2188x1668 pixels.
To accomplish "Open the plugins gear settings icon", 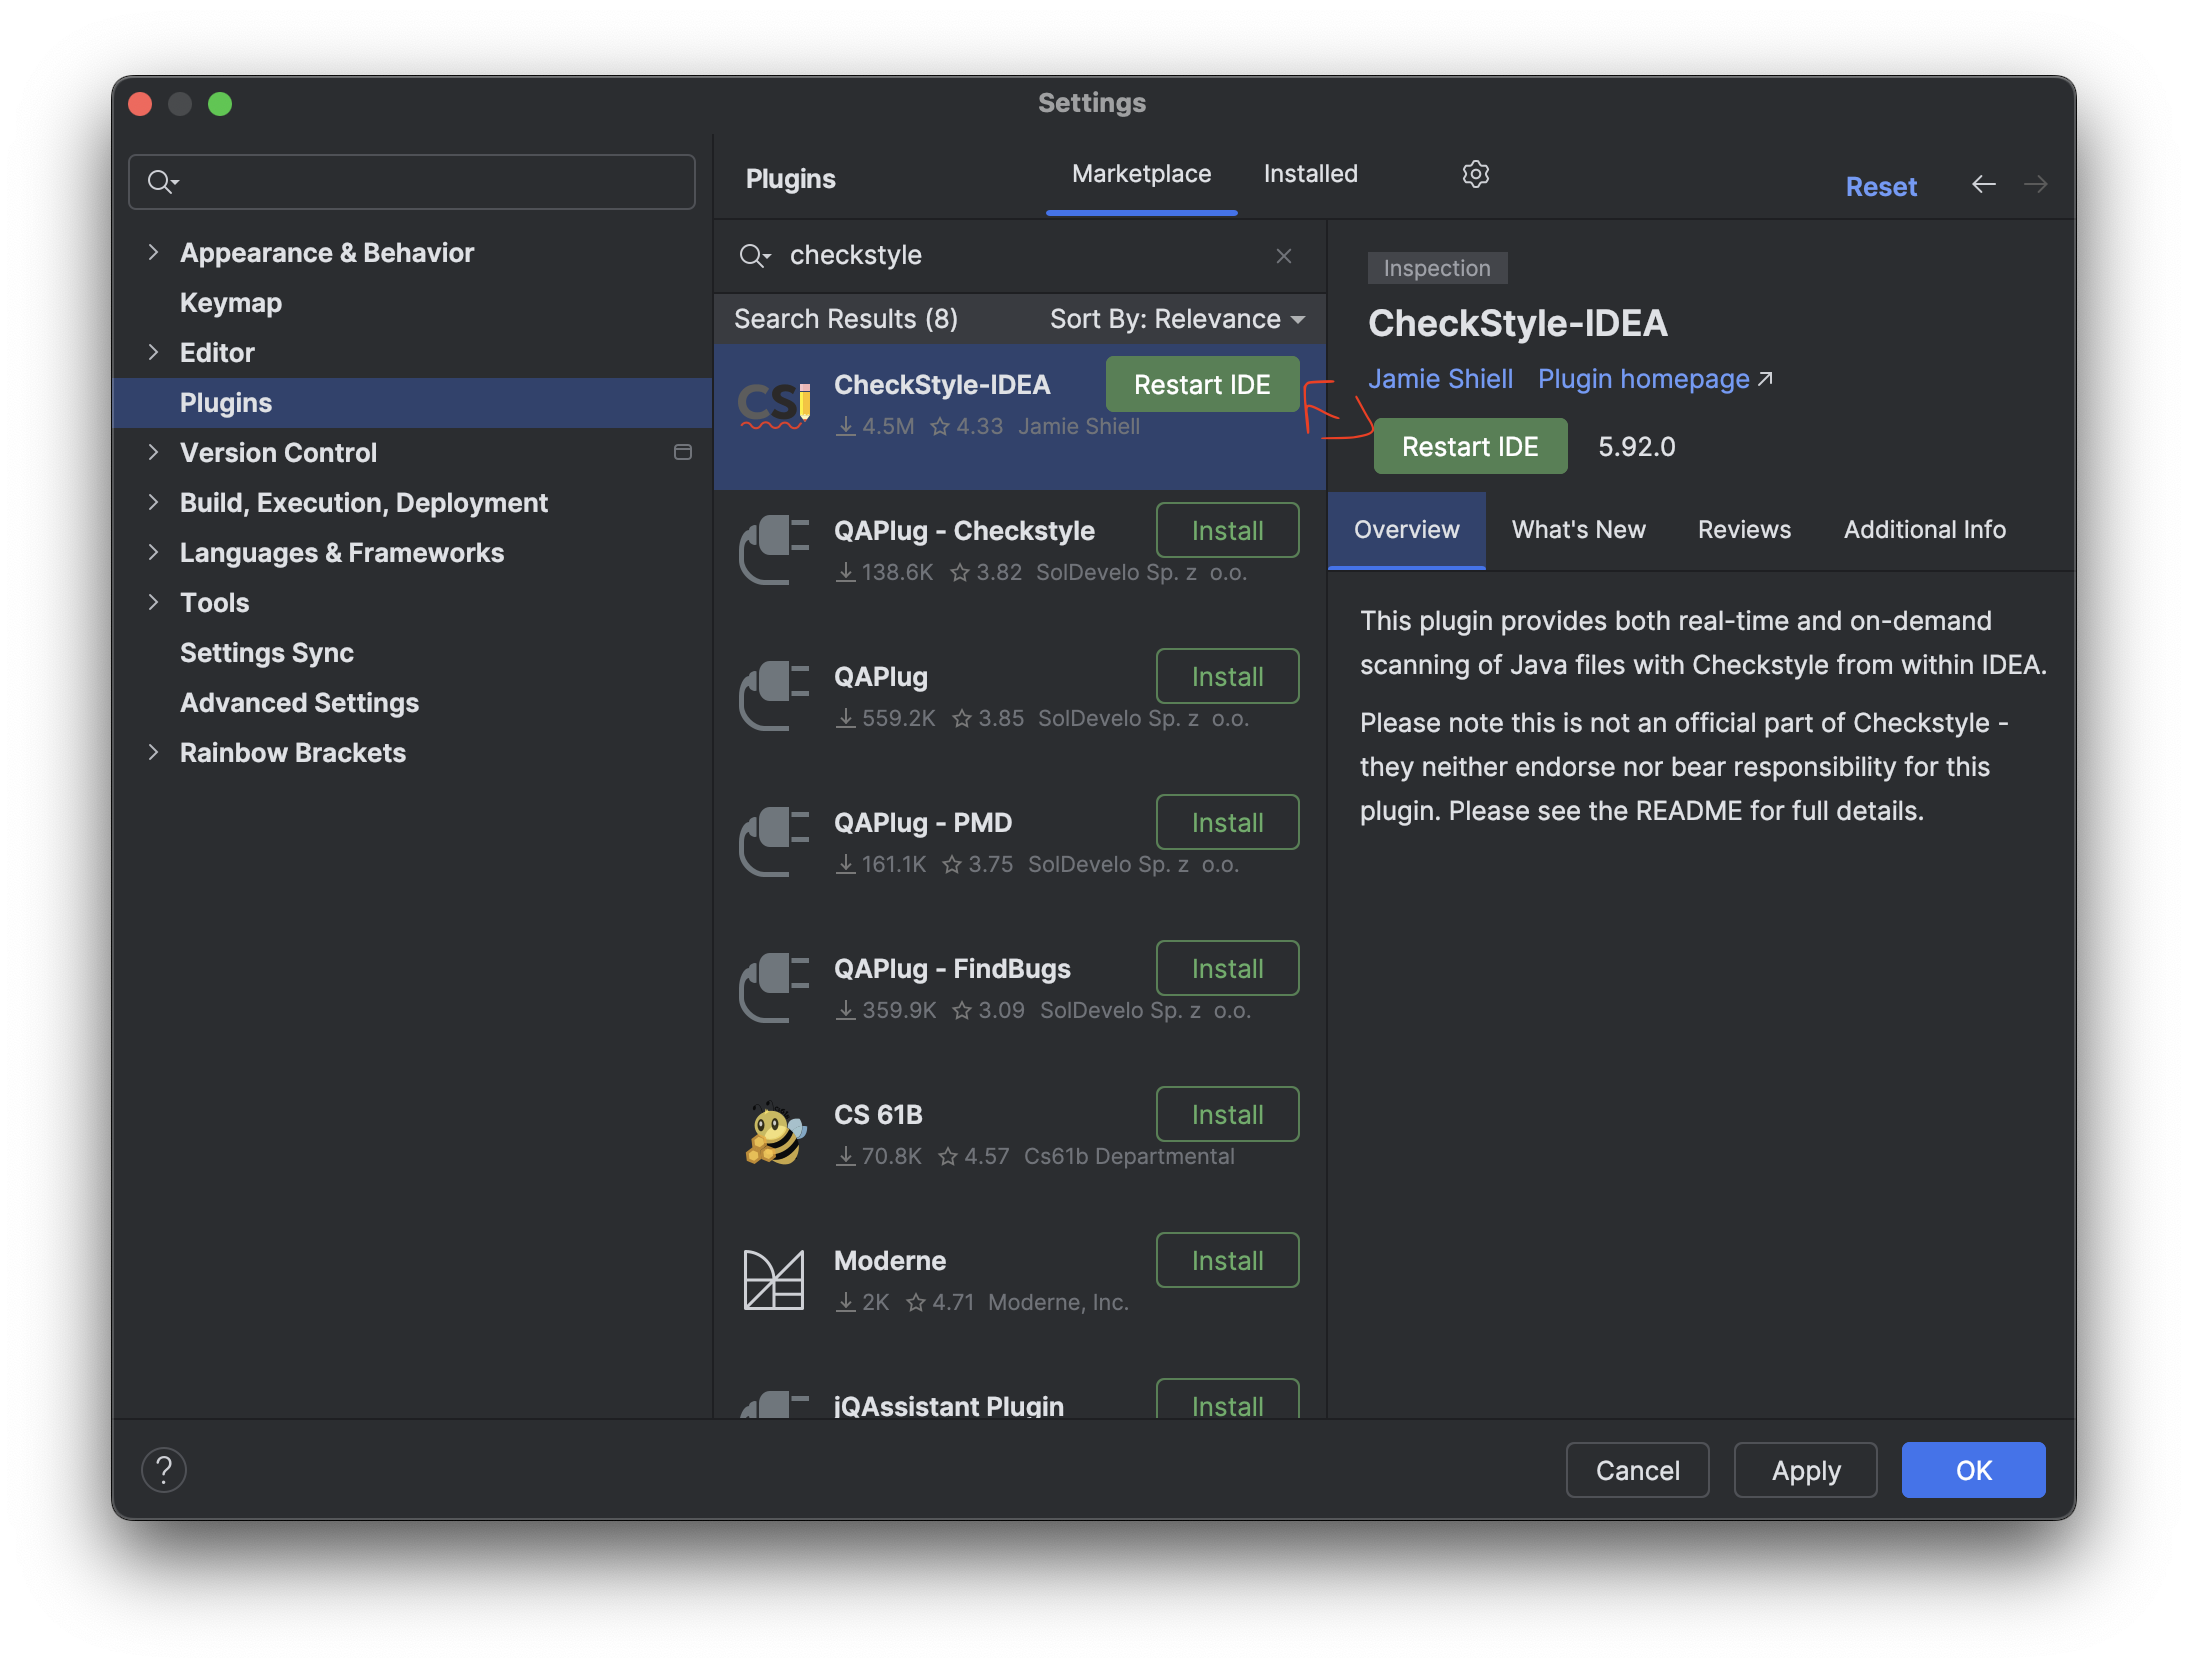I will click(1475, 174).
